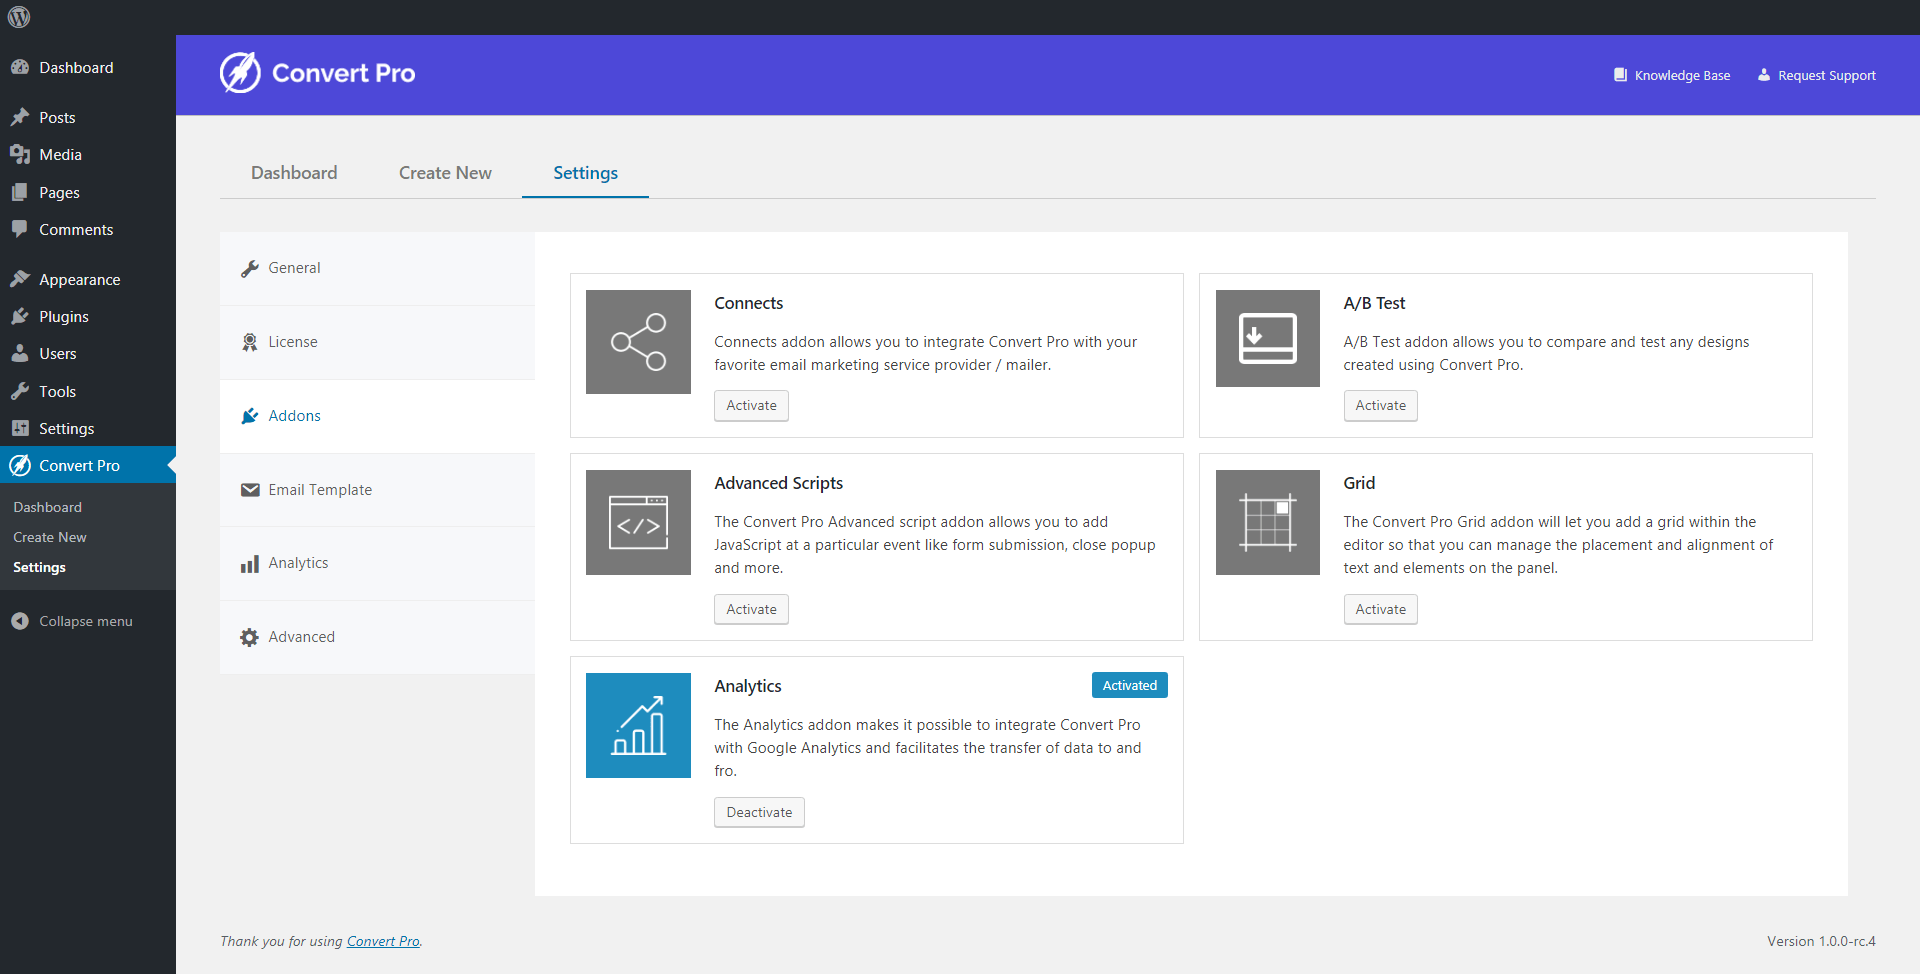Screen dimensions: 1920x974
Task: Open the Email Template settings section
Action: (x=377, y=490)
